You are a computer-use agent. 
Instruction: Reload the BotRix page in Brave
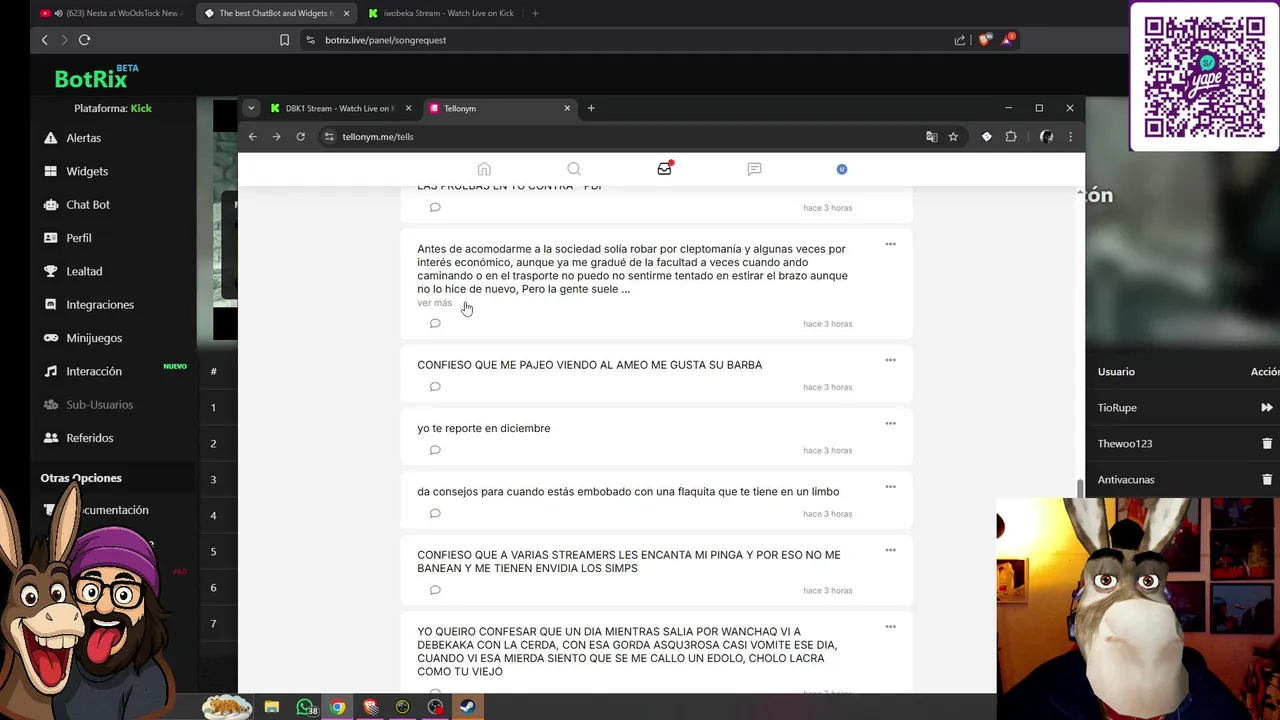tap(84, 40)
